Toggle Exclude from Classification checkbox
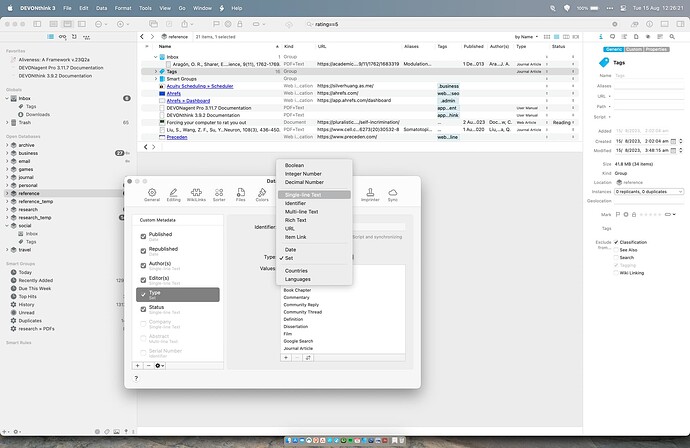Screen dimensions: 690x448 click(616, 242)
